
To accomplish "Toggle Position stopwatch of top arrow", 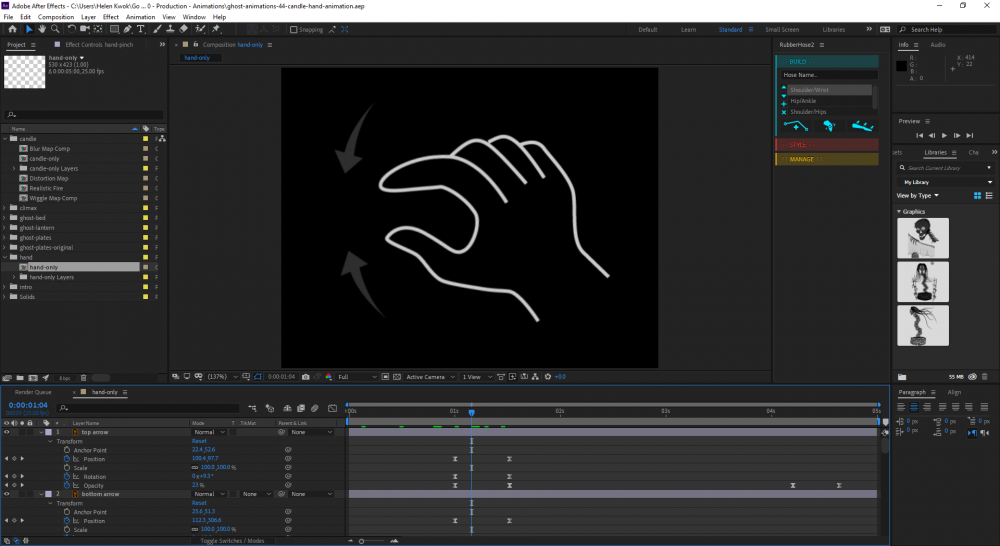I will pyautogui.click(x=67, y=459).
